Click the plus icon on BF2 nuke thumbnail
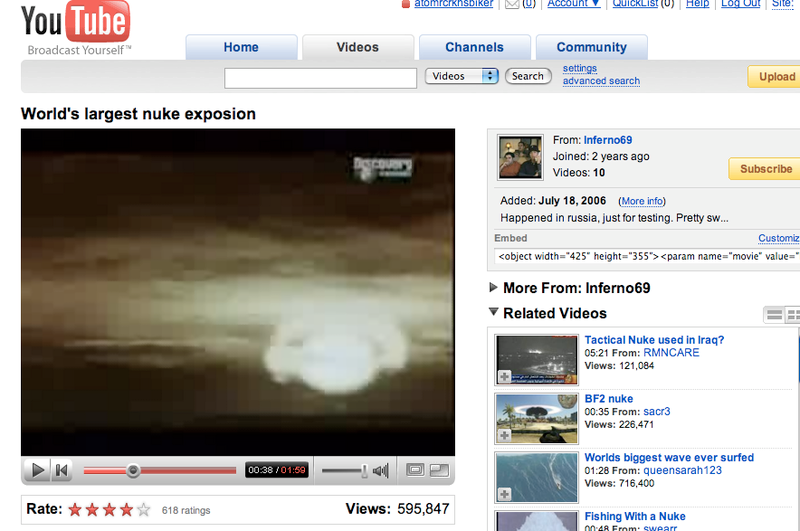The height and width of the screenshot is (531, 800). pyautogui.click(x=504, y=436)
